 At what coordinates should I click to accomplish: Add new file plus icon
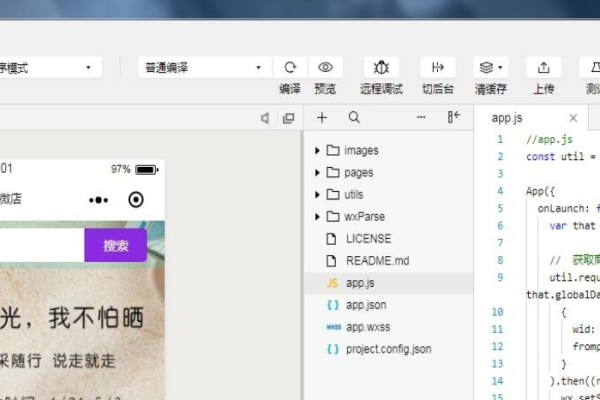pos(322,118)
